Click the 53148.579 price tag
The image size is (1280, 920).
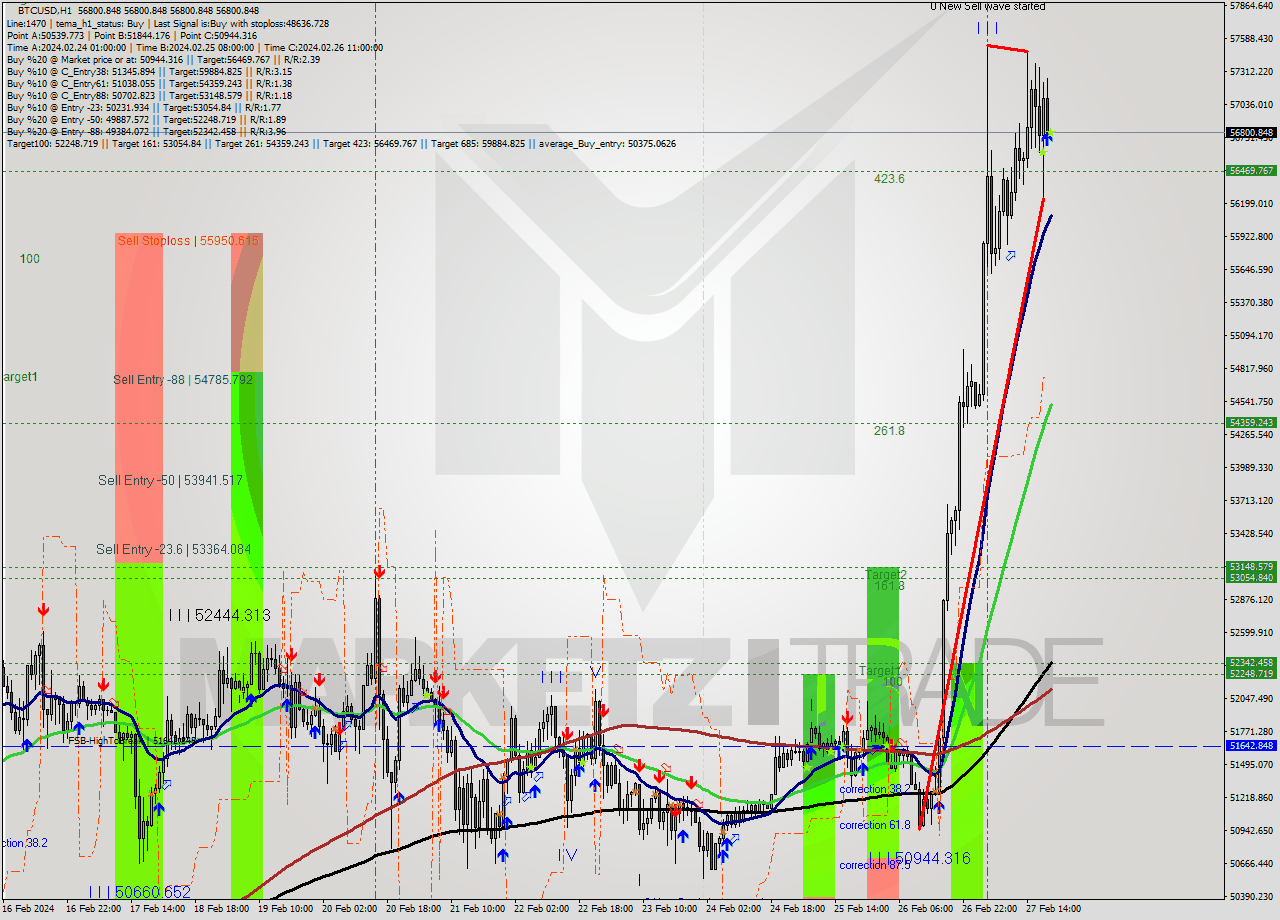[x=1251, y=567]
